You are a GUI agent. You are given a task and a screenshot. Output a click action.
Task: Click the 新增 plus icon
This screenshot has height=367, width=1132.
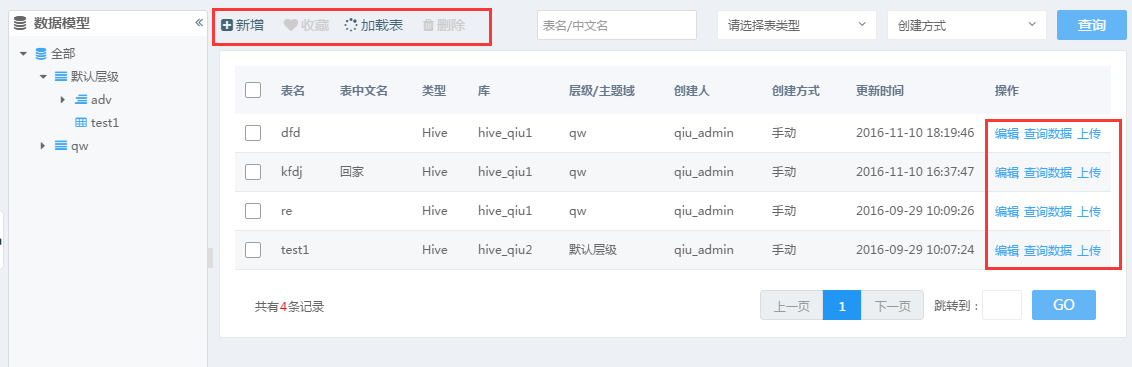click(x=227, y=25)
